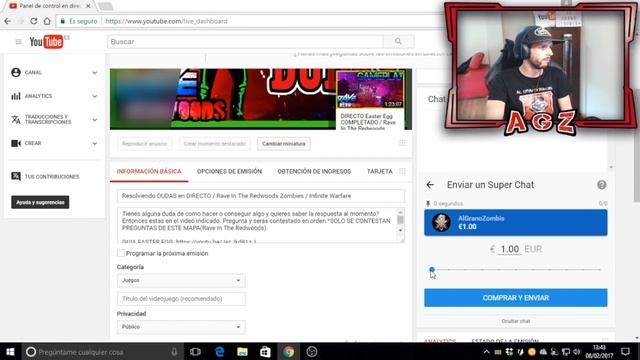The width and height of the screenshot is (640, 360).
Task: Open File Explorer from the taskbar
Action: coord(242,352)
